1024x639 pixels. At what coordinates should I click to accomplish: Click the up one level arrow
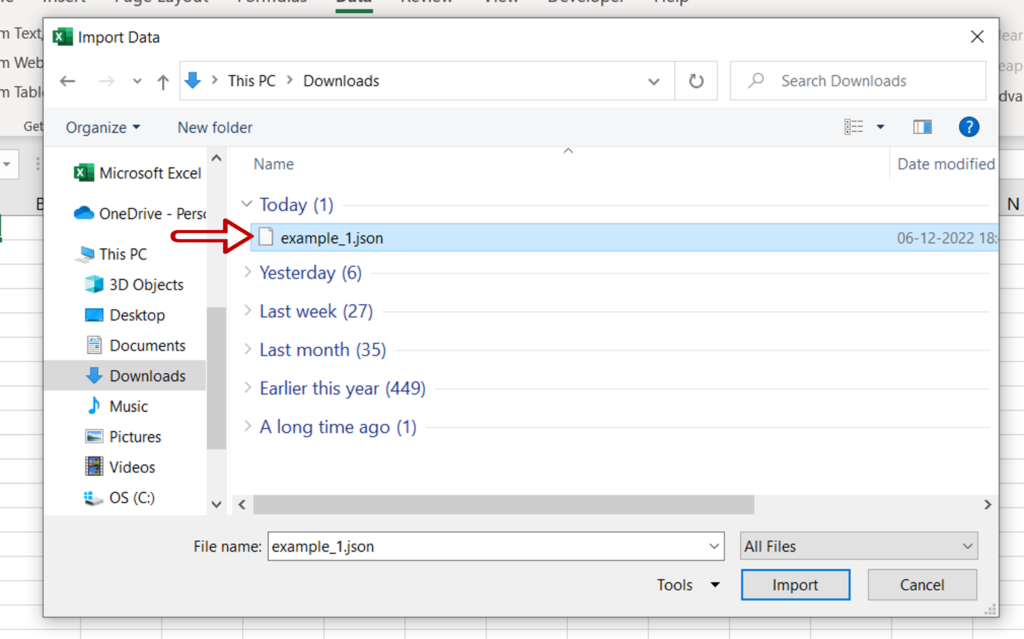click(163, 80)
